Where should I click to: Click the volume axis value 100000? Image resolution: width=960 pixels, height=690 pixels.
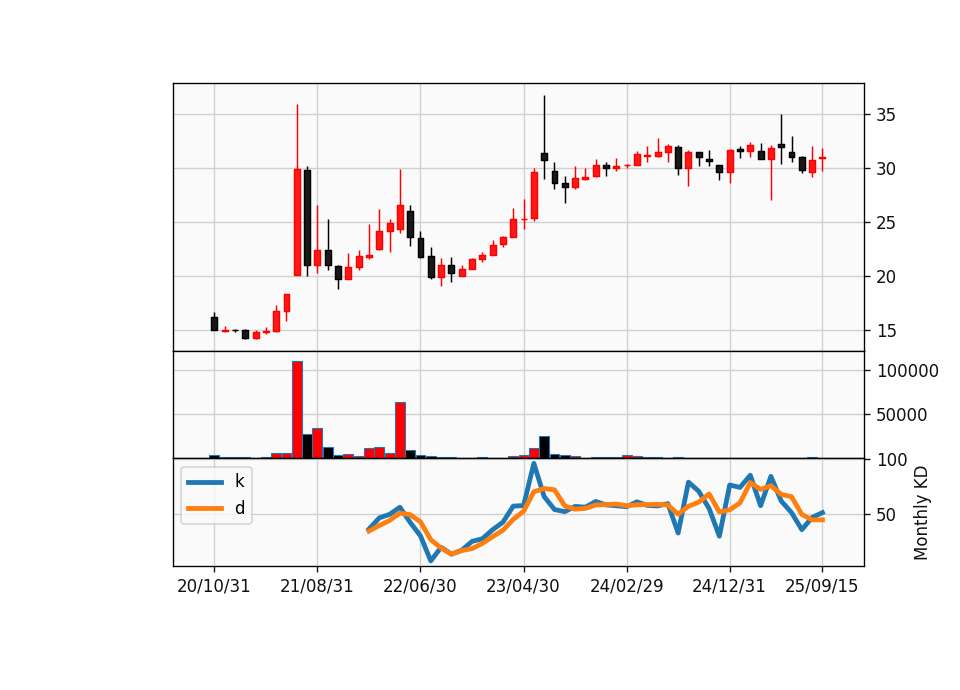(907, 371)
